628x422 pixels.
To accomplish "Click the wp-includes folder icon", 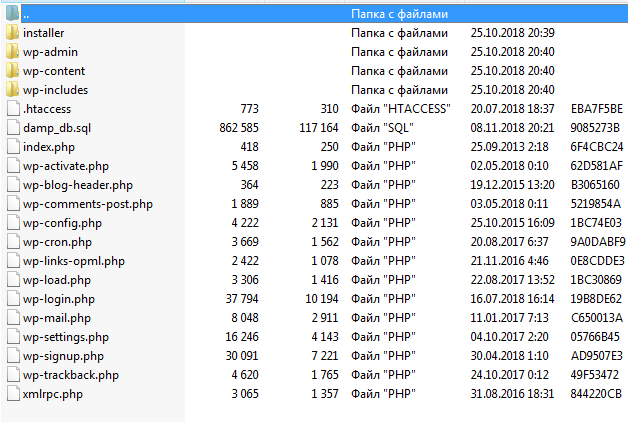I will point(12,90).
